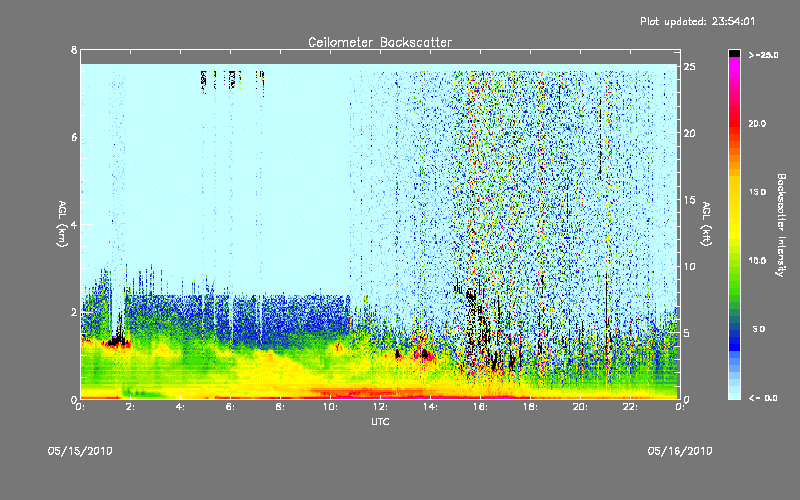Screen dimensions: 800x500
Task: Select the 2 tick on the km axis
Action: (74, 312)
